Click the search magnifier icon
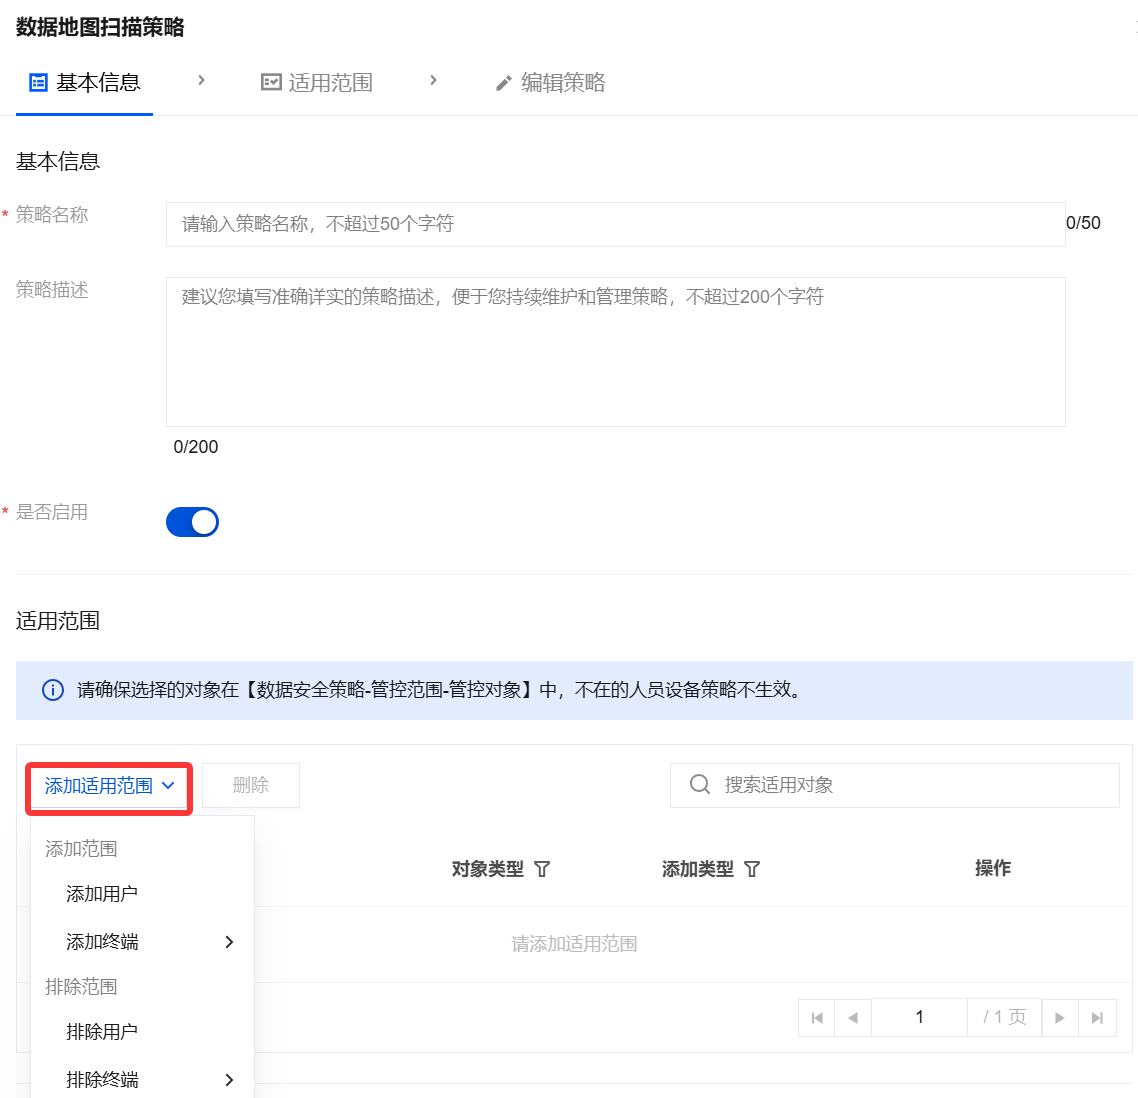Viewport: 1138px width, 1098px height. (700, 785)
